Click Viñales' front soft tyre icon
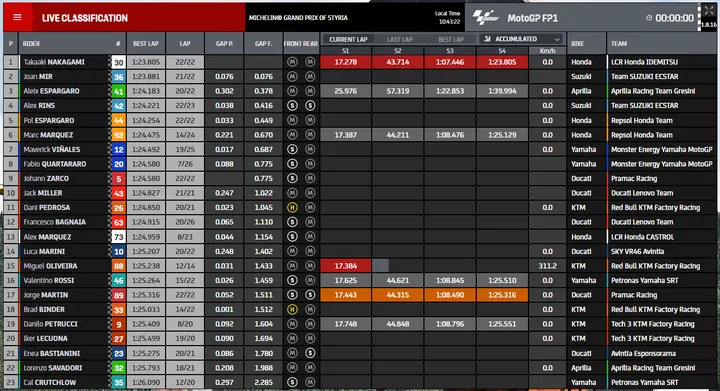 pyautogui.click(x=292, y=149)
